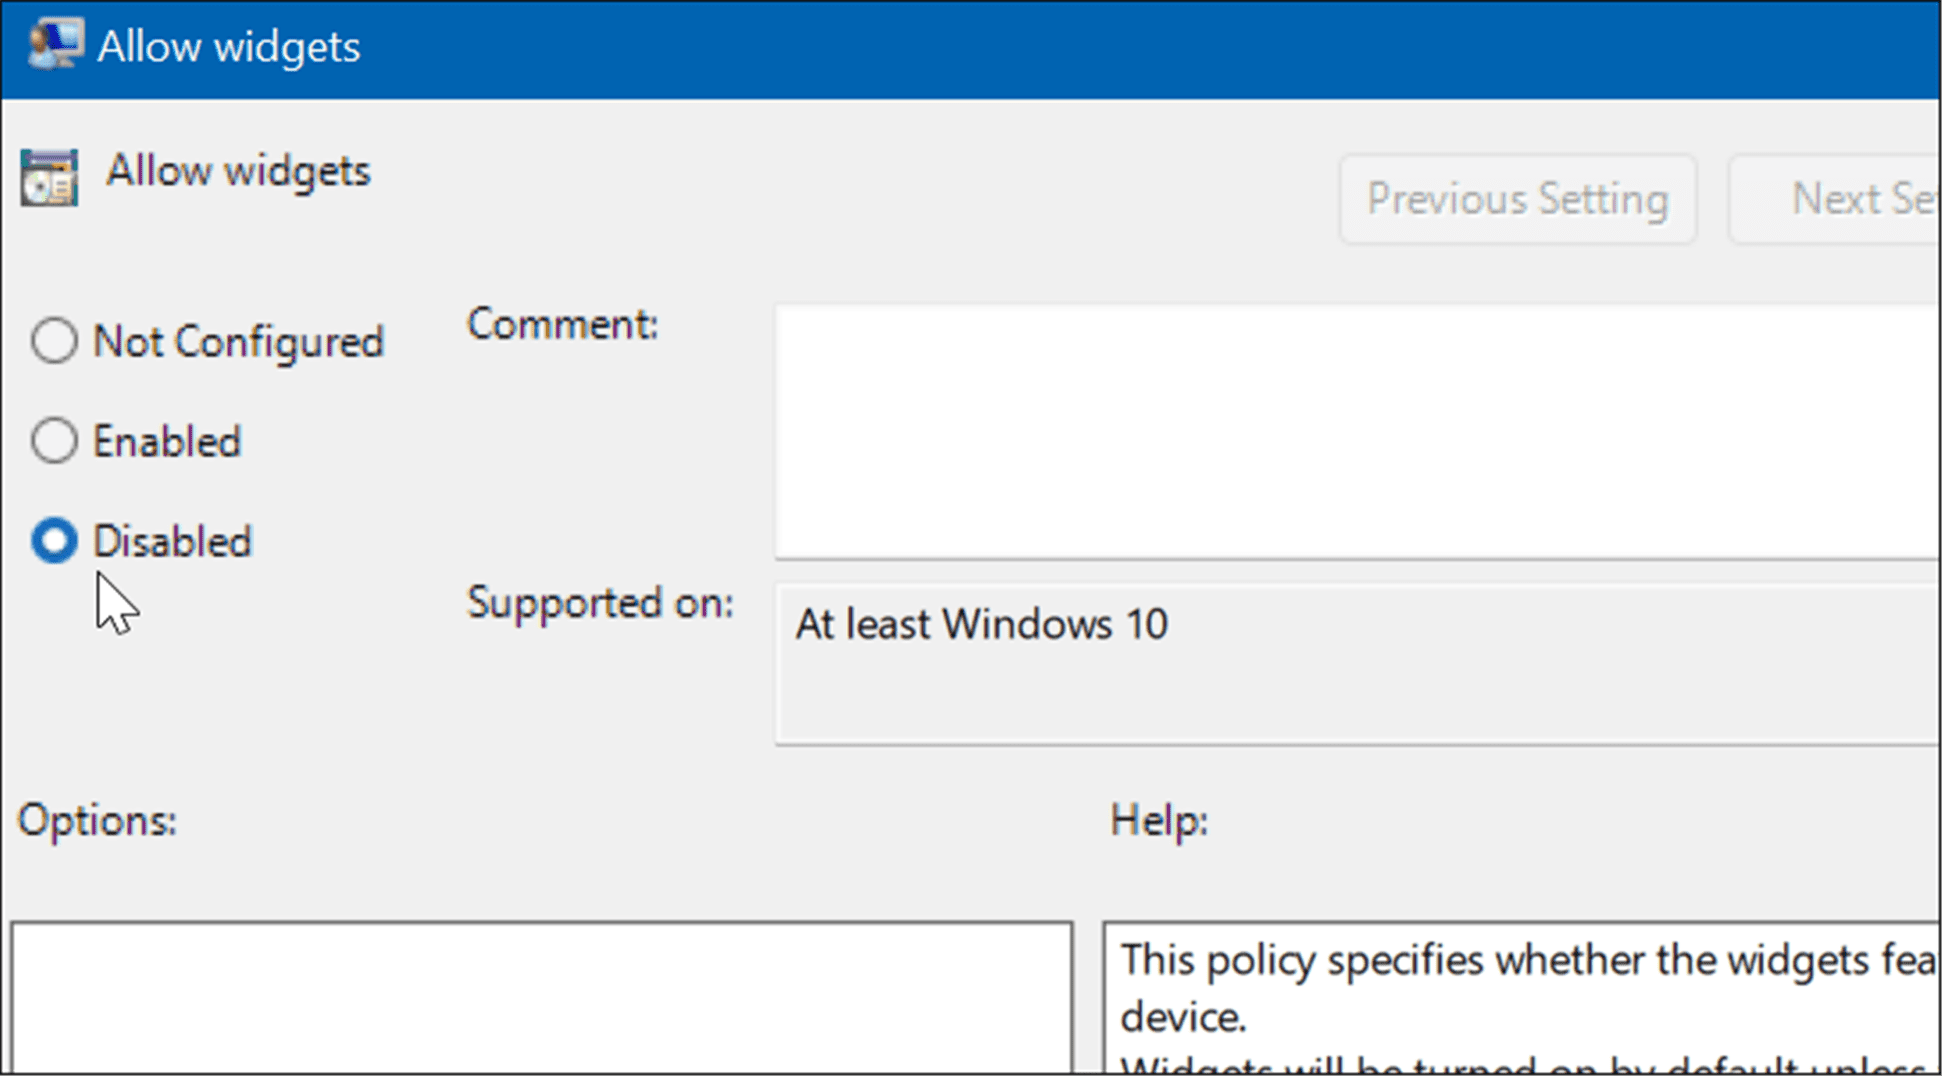Select the Disabled radio button
Viewport: 1942px width, 1076px height.
55,540
